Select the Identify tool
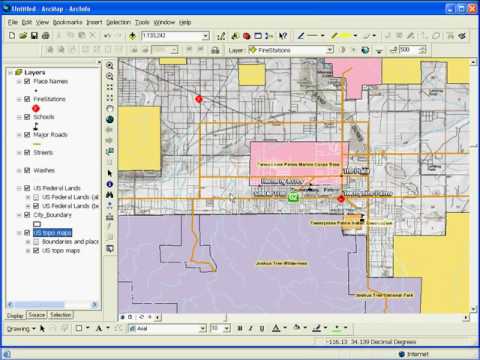 tap(110, 184)
